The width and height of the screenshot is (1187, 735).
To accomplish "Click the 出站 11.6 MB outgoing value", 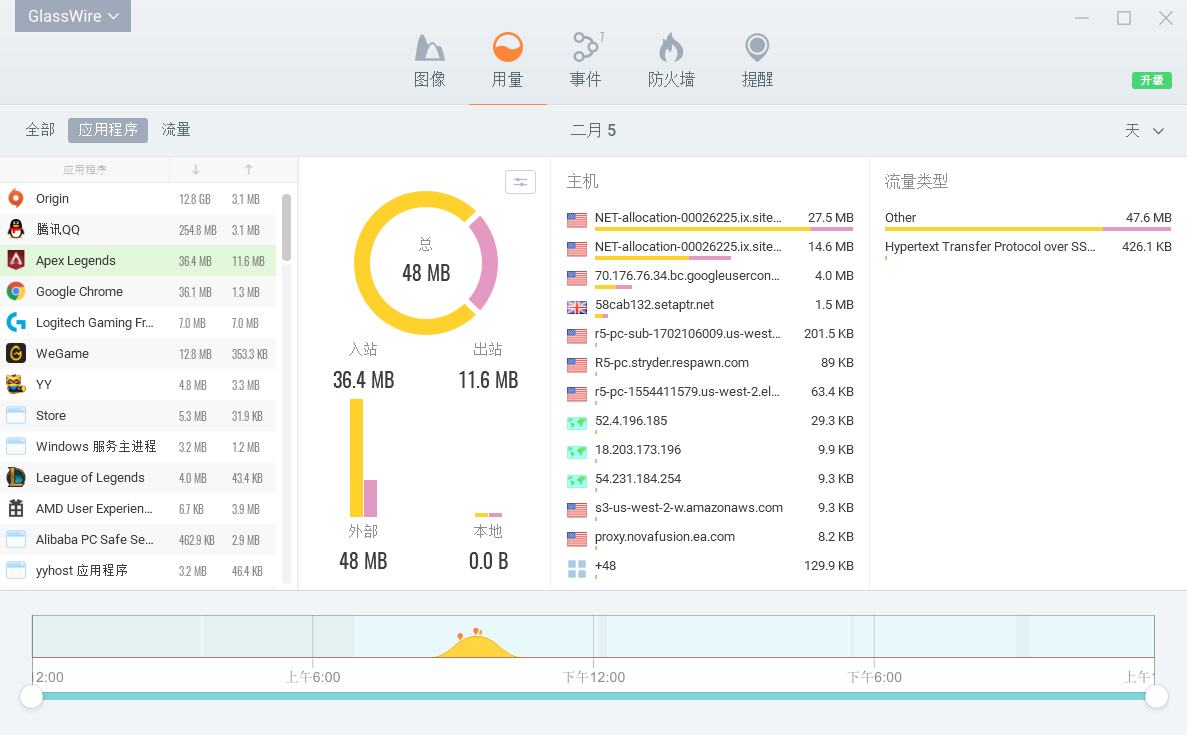I will pos(488,380).
